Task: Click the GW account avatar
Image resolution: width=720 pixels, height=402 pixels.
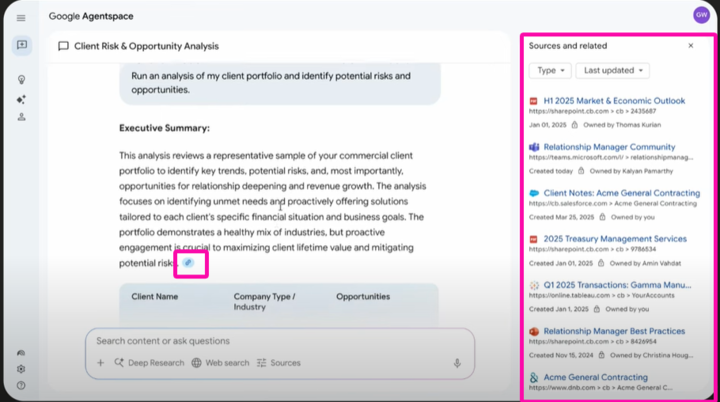Action: coord(701,15)
